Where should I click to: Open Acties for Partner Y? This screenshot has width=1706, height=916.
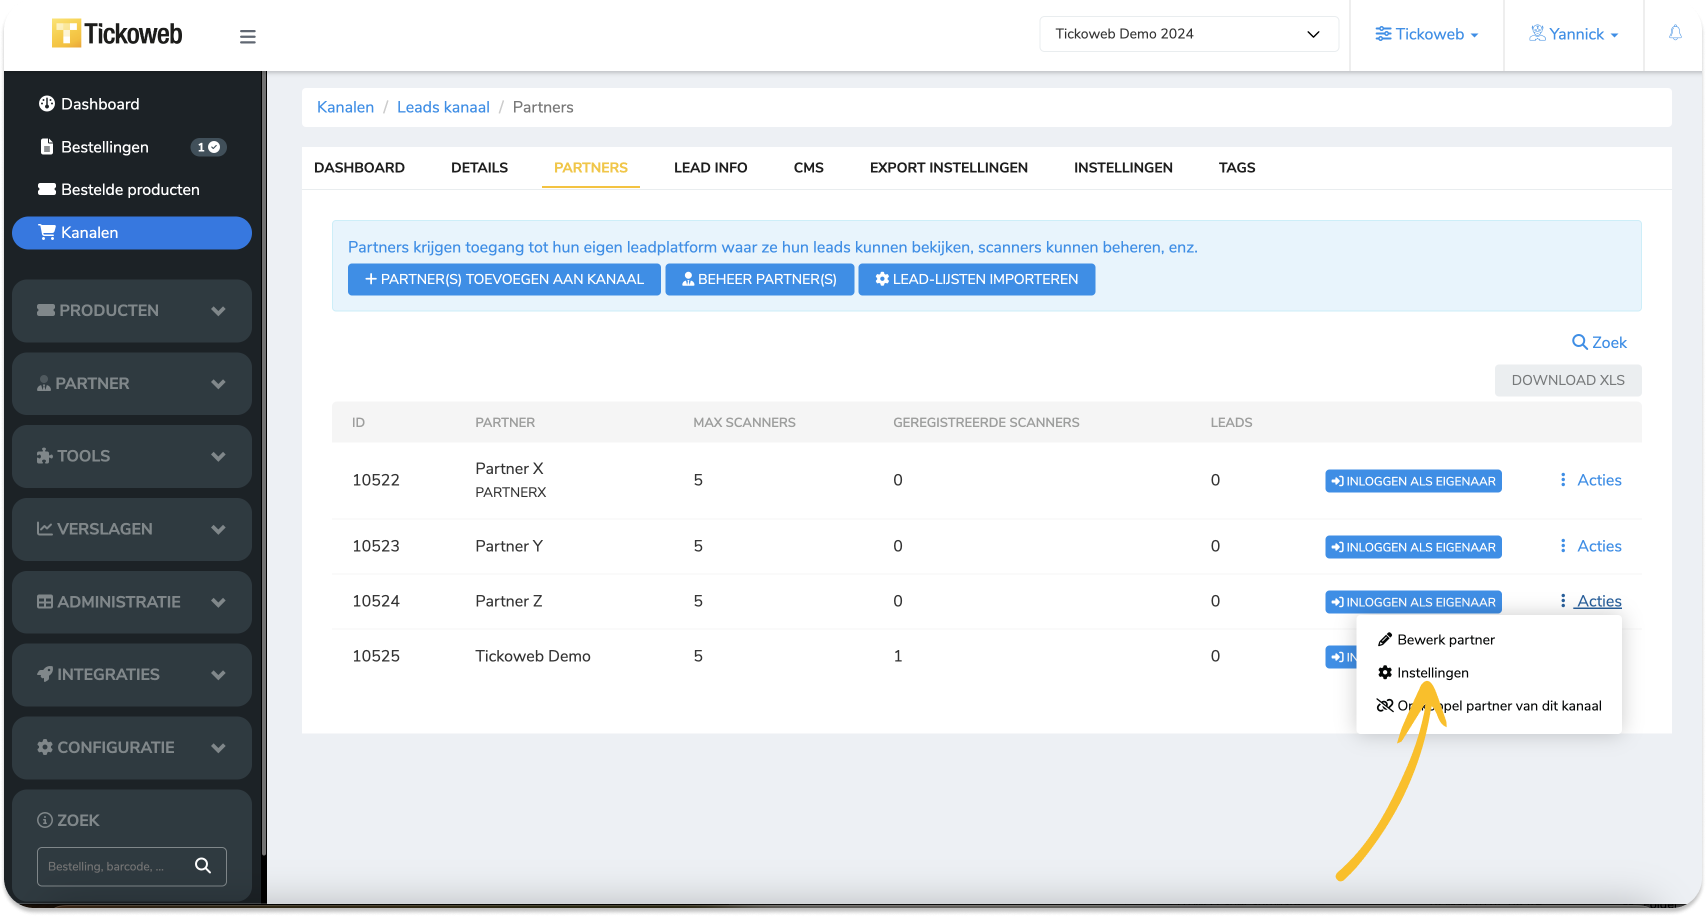pos(1590,546)
